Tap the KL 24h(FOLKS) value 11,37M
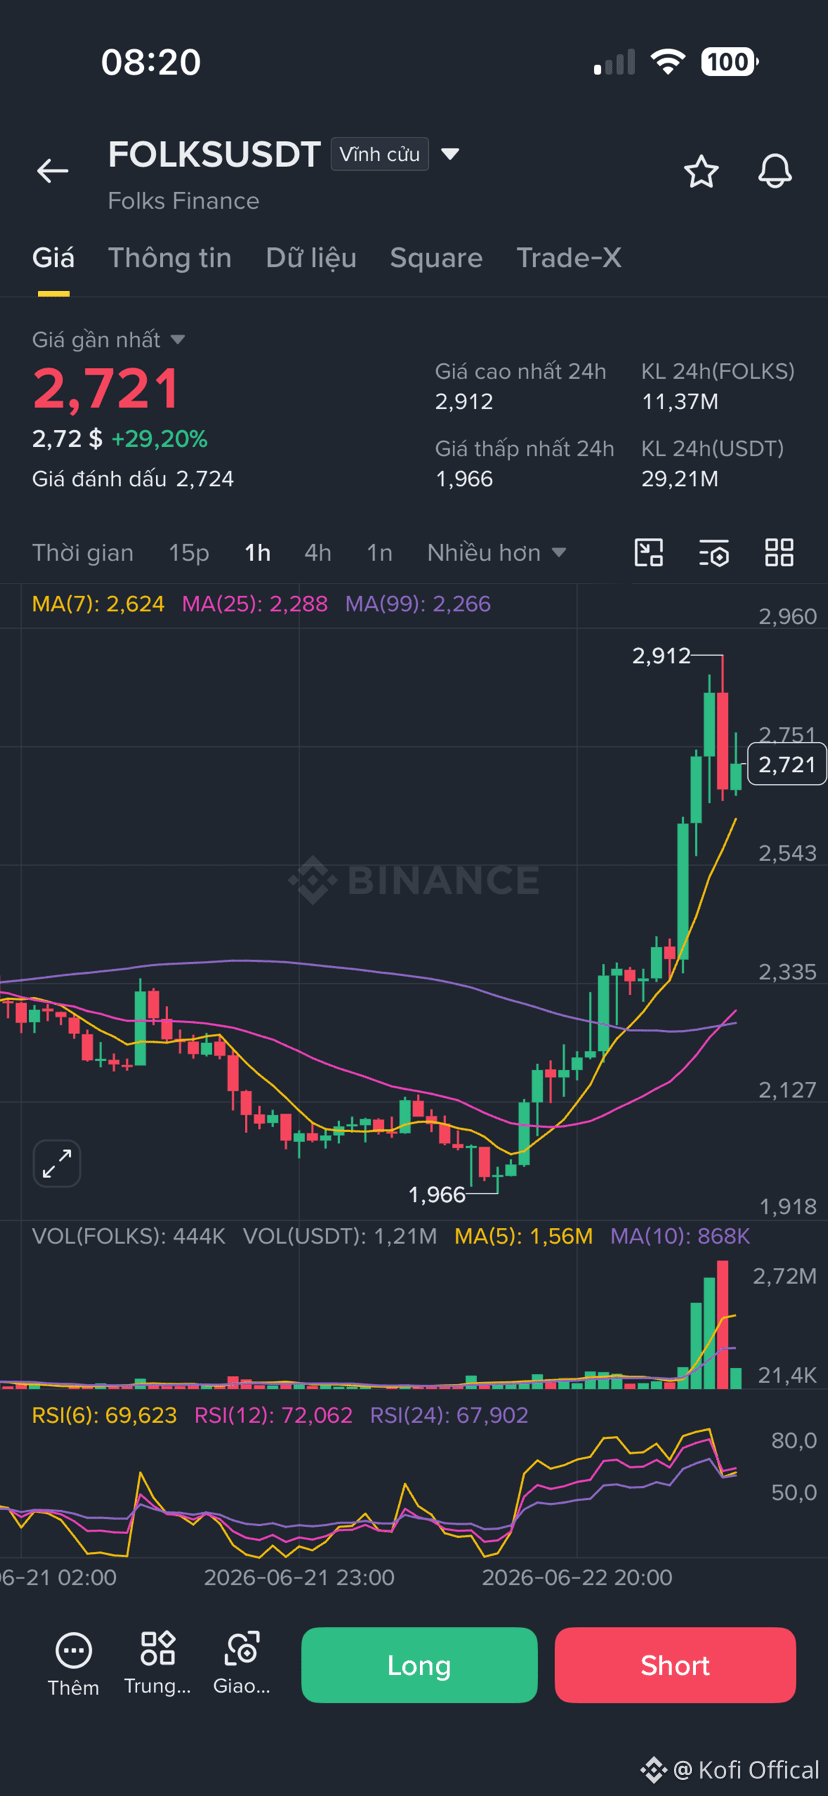Screen dimensions: 828x1796 point(680,402)
